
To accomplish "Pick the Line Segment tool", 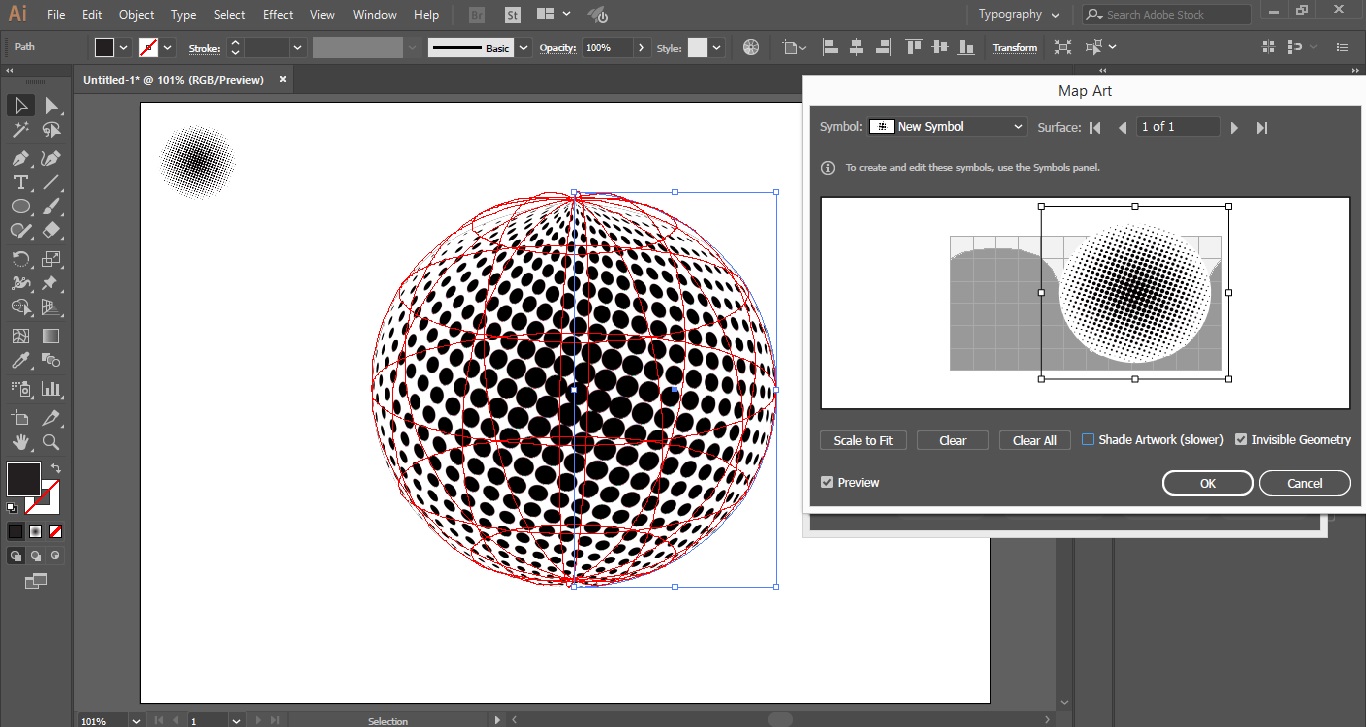I will coord(51,182).
